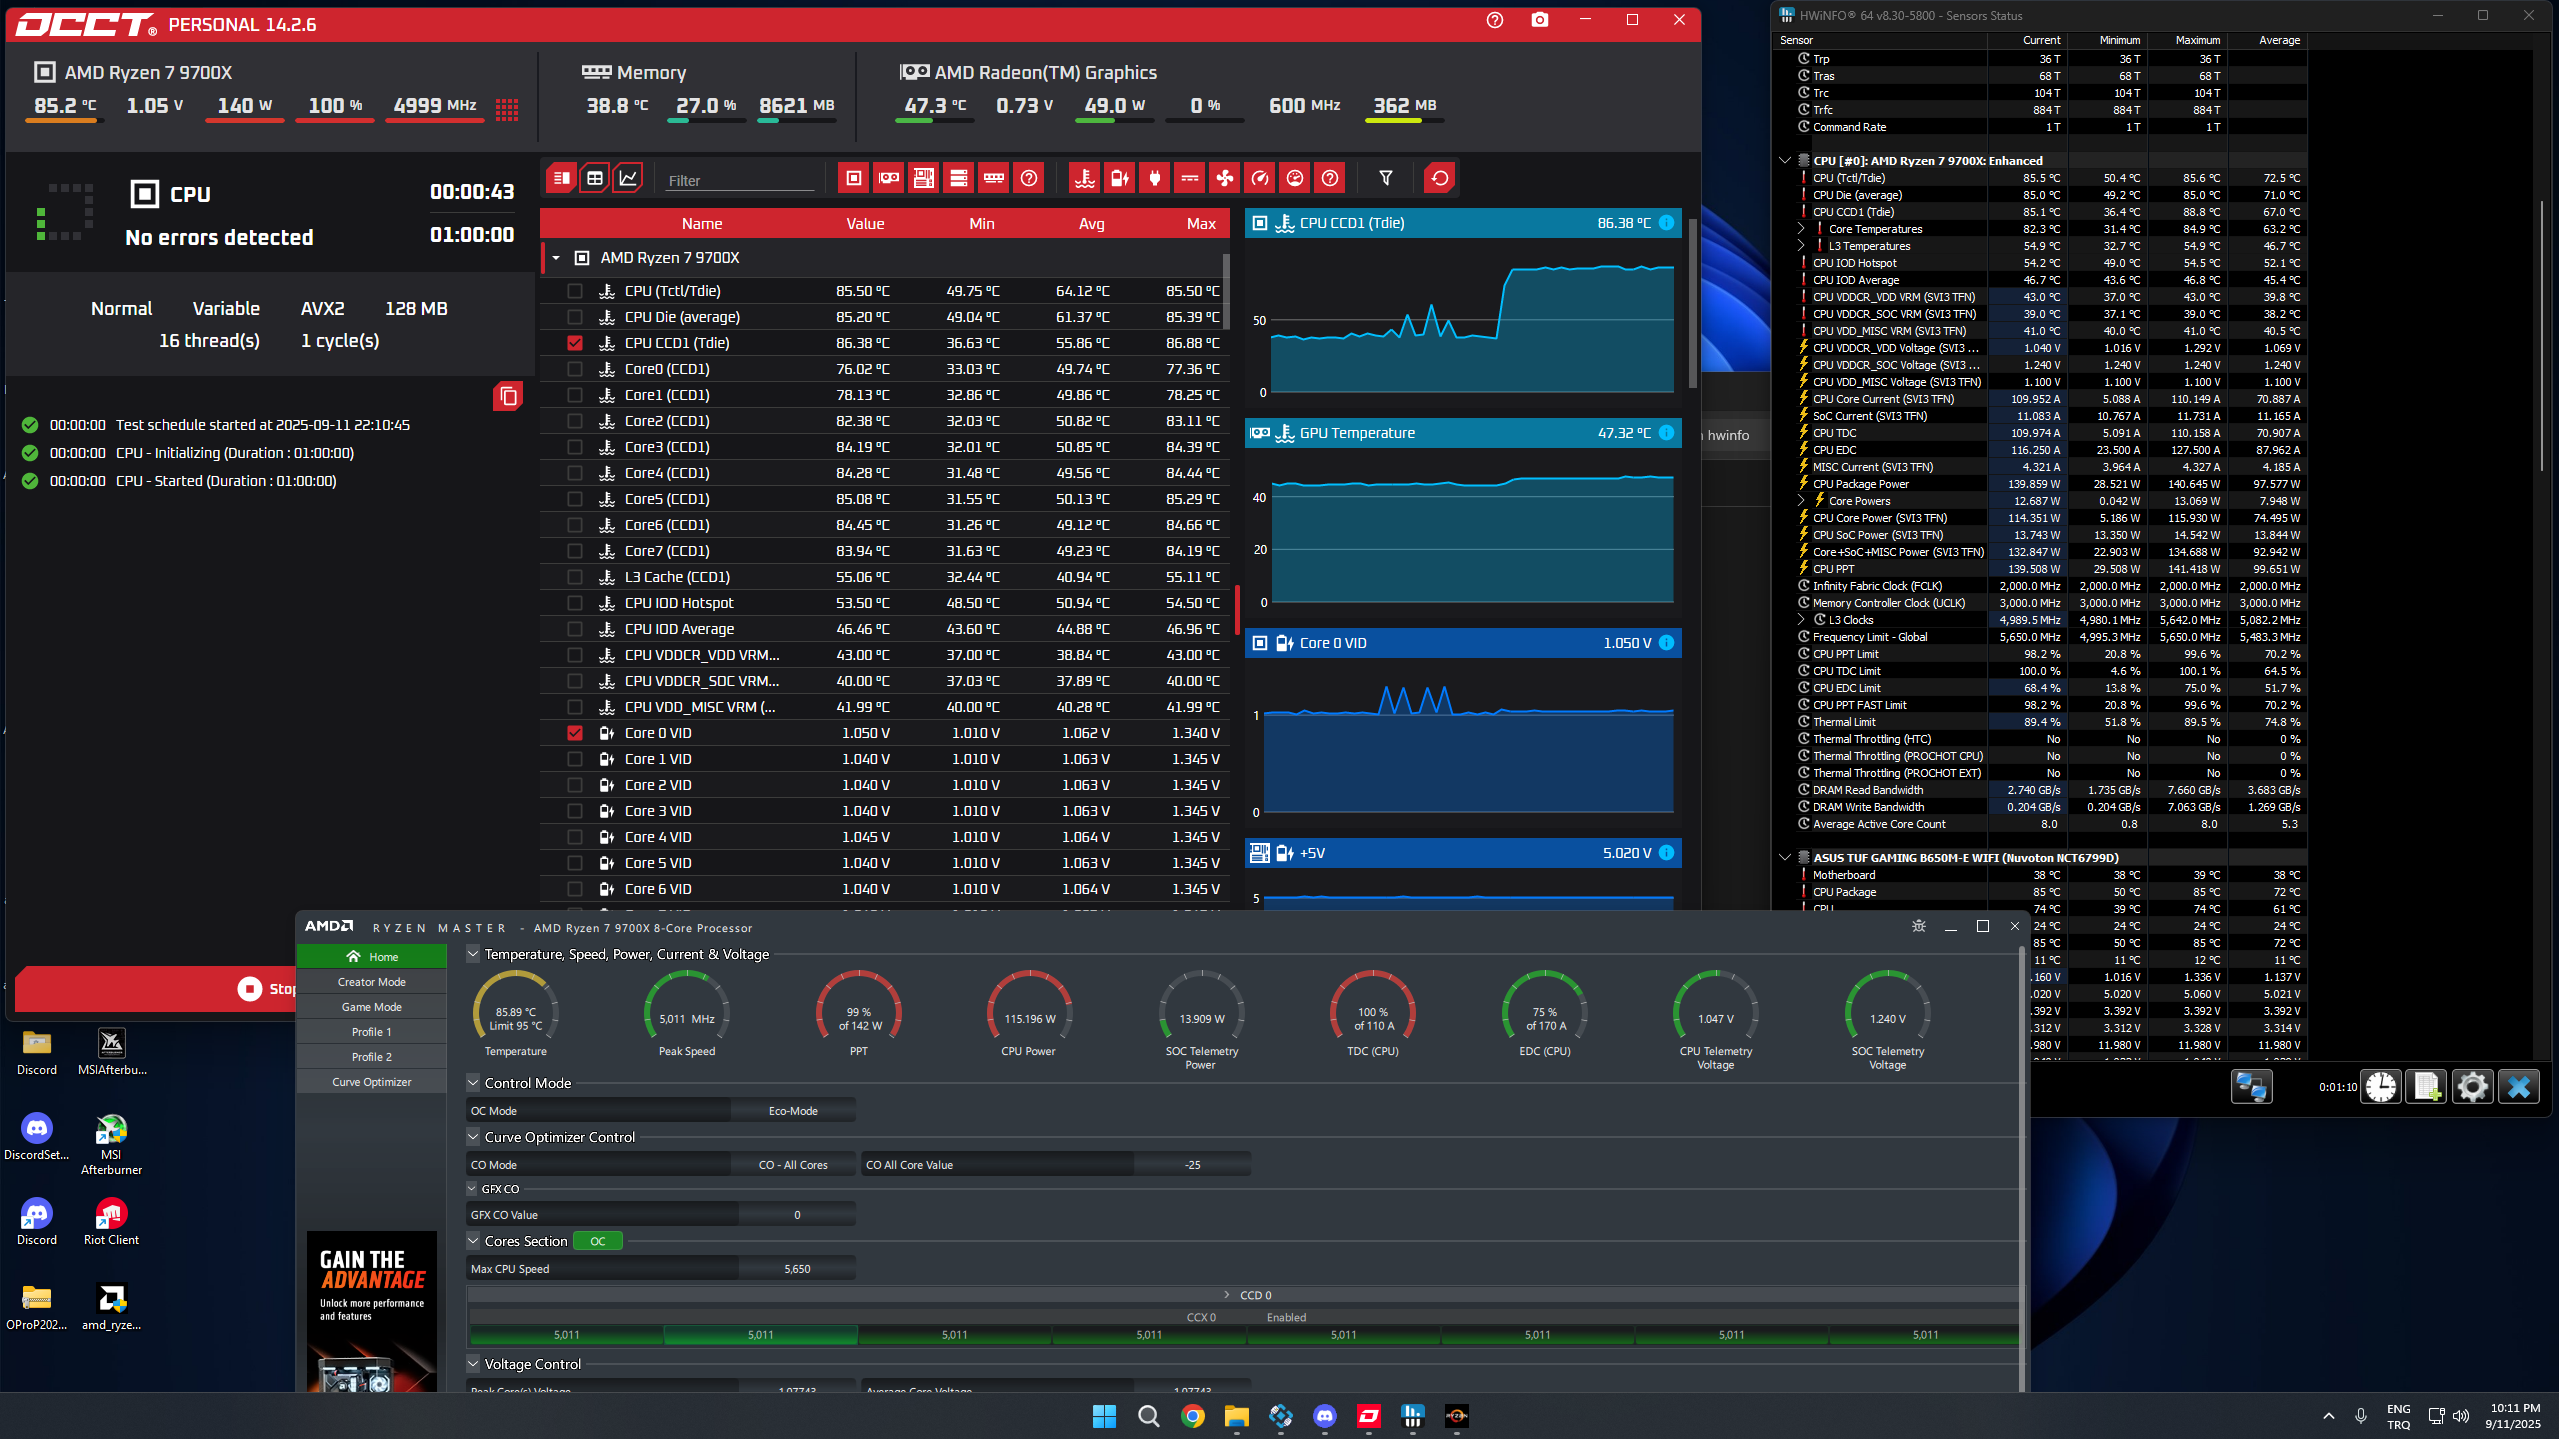Collapse the HWiNFO CPU [#0] Enhanced section
Screen dimensions: 2559x1439
click(x=1785, y=160)
